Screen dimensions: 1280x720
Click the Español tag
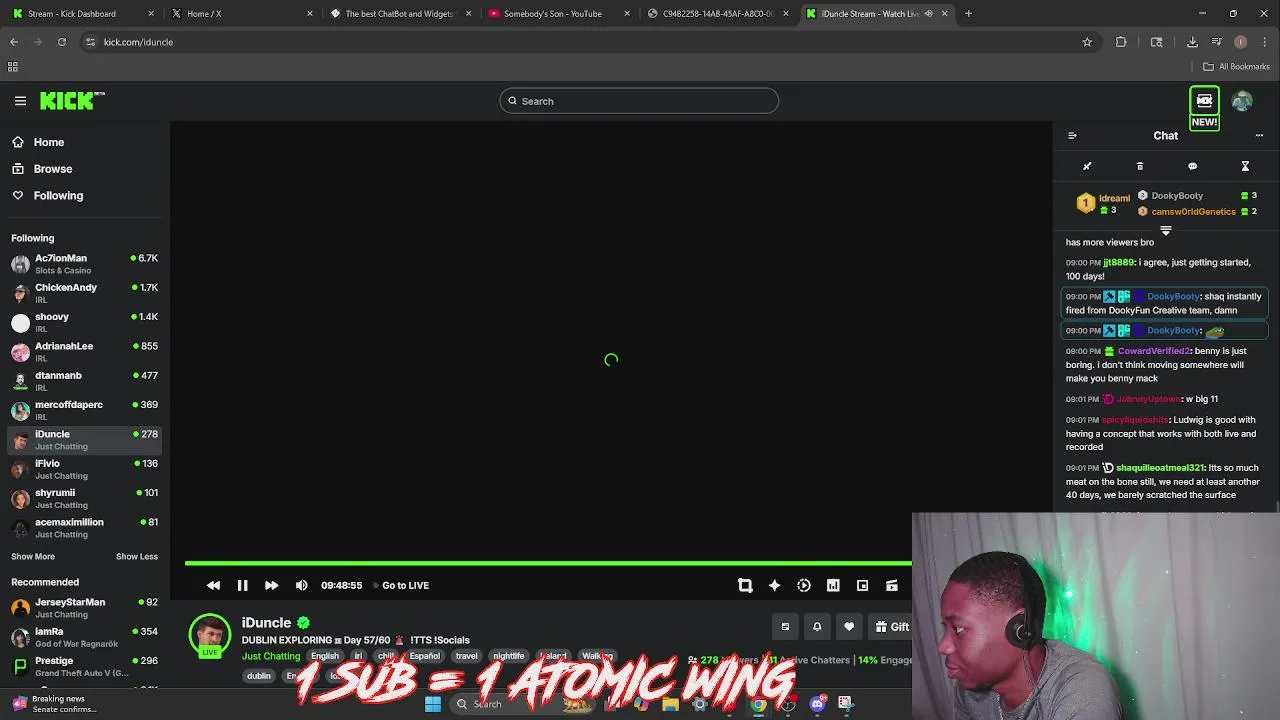(x=424, y=656)
